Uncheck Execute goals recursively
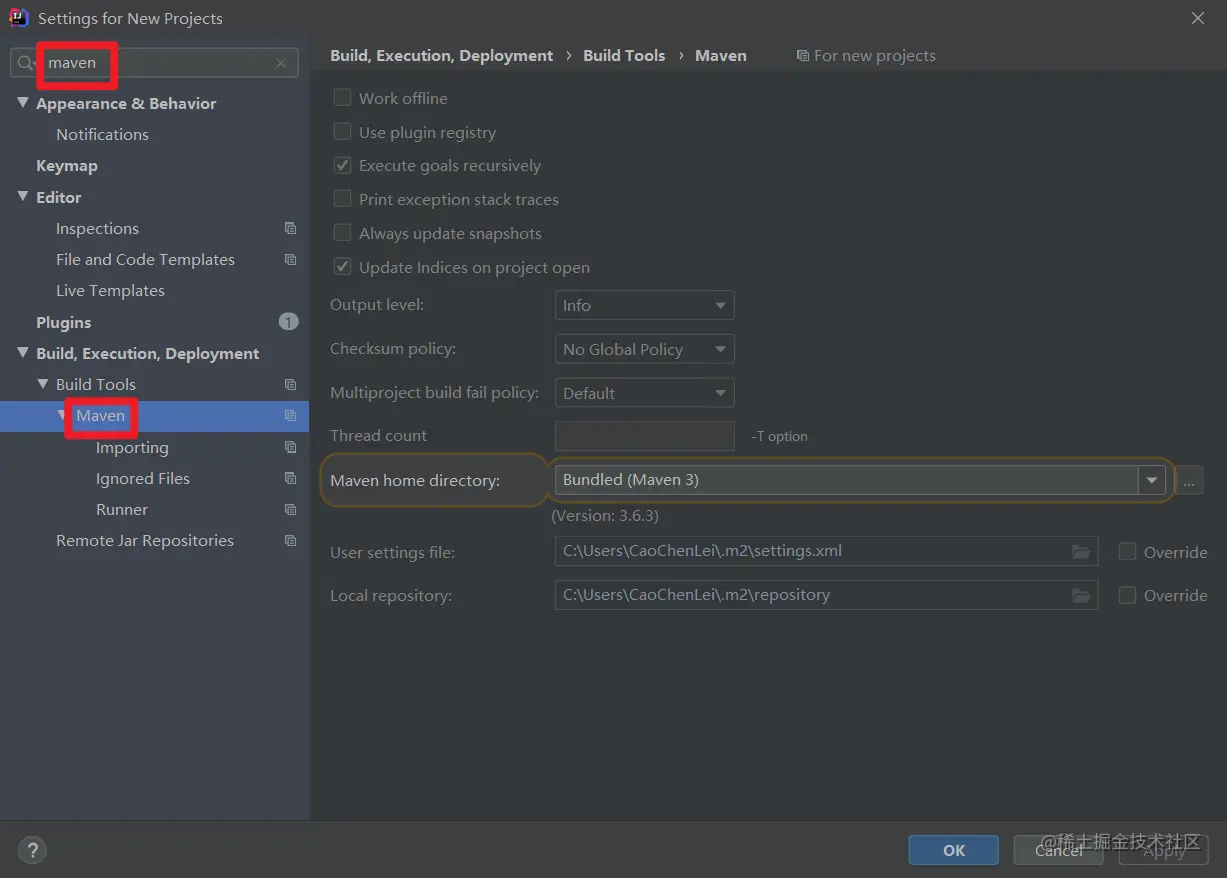Viewport: 1227px width, 878px height. pos(342,165)
